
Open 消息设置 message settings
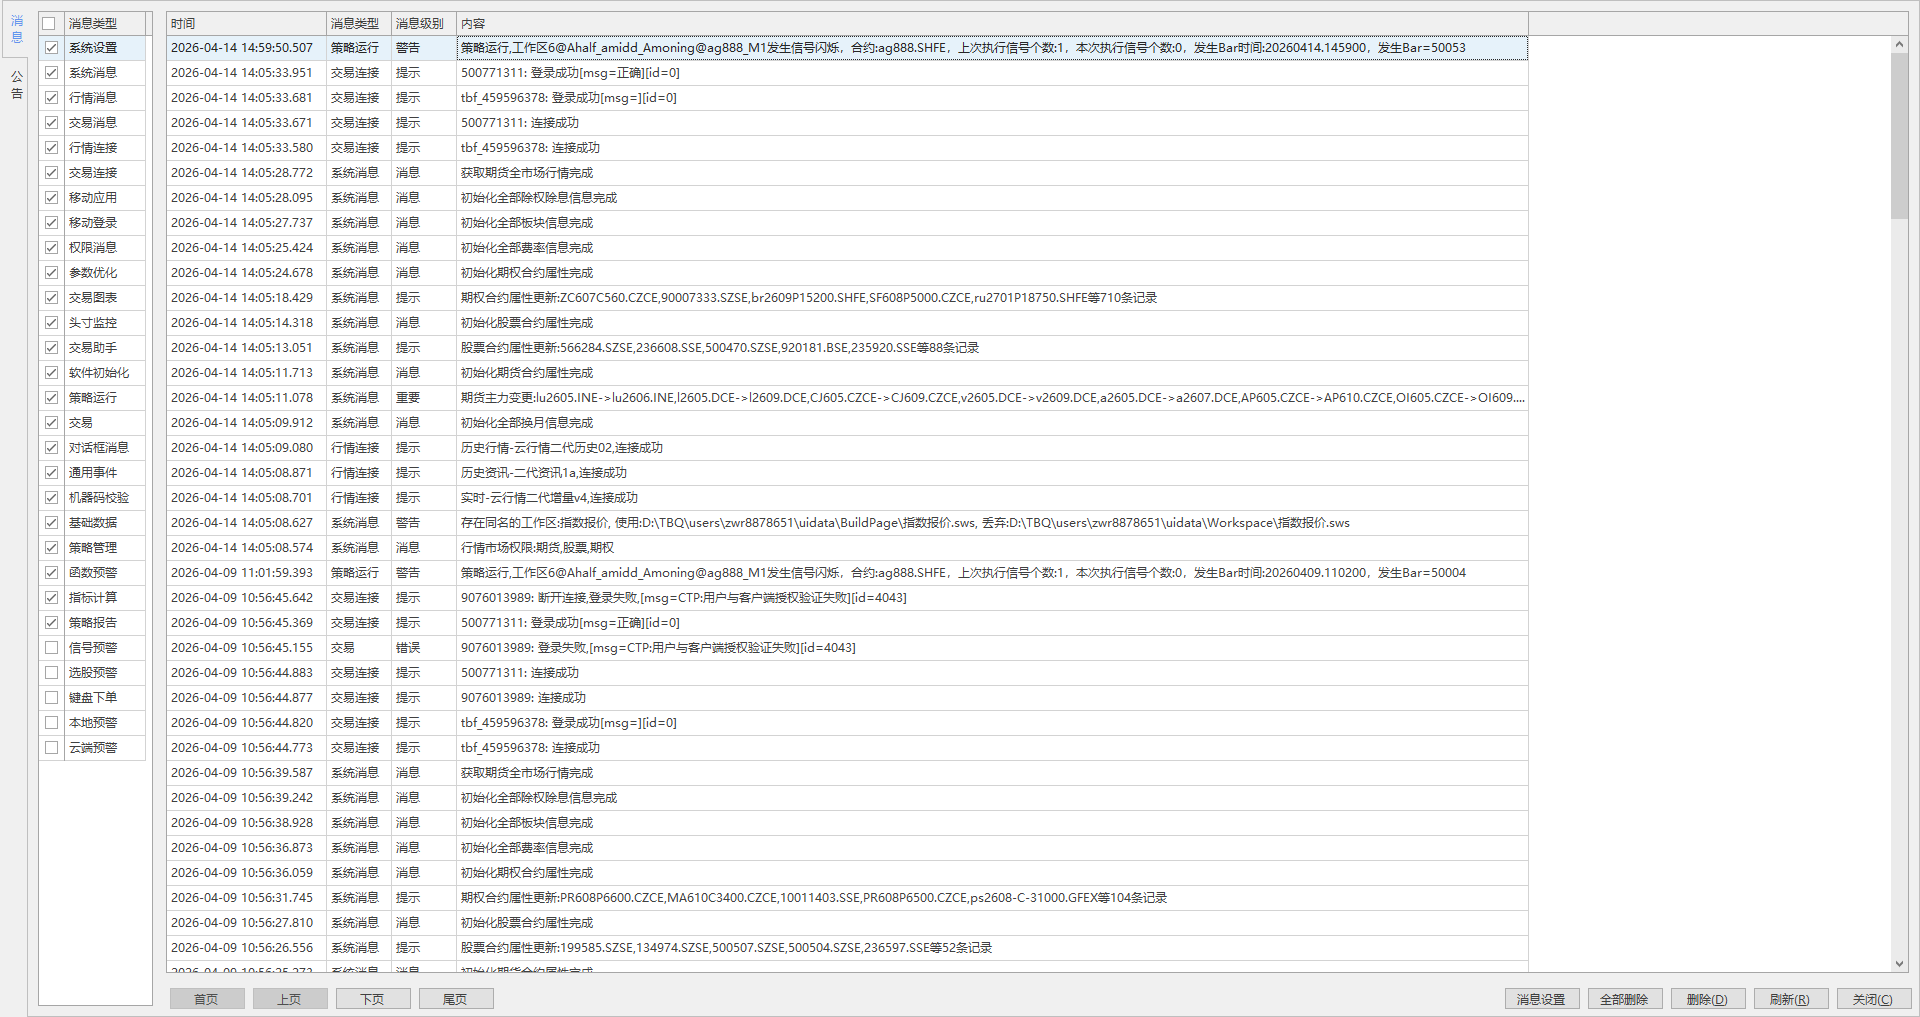coord(1541,999)
